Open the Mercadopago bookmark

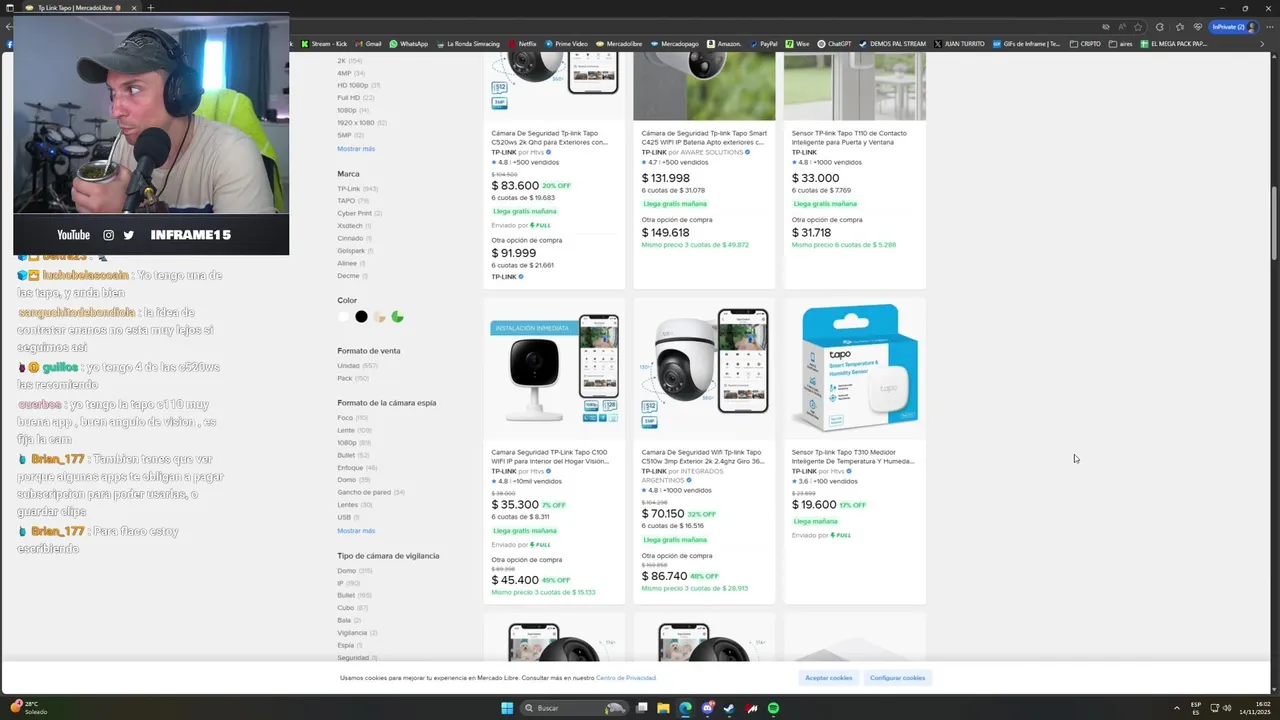coord(675,44)
